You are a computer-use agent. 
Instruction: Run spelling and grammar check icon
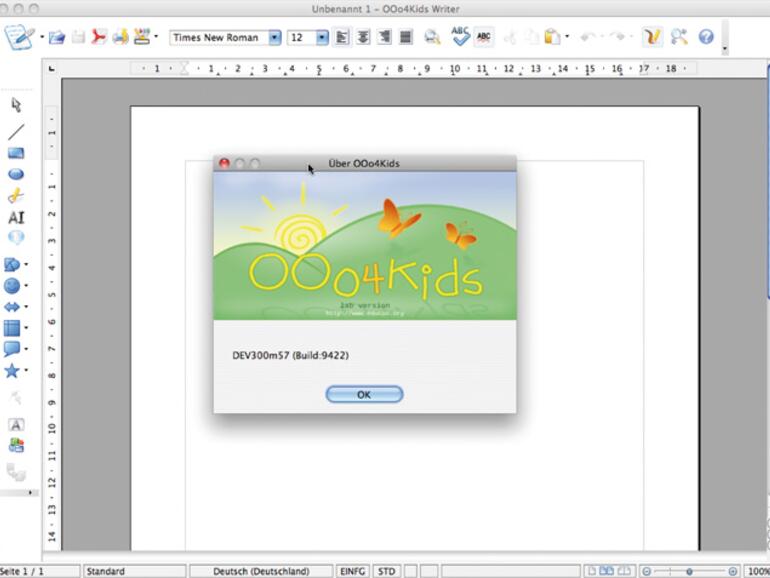point(461,36)
